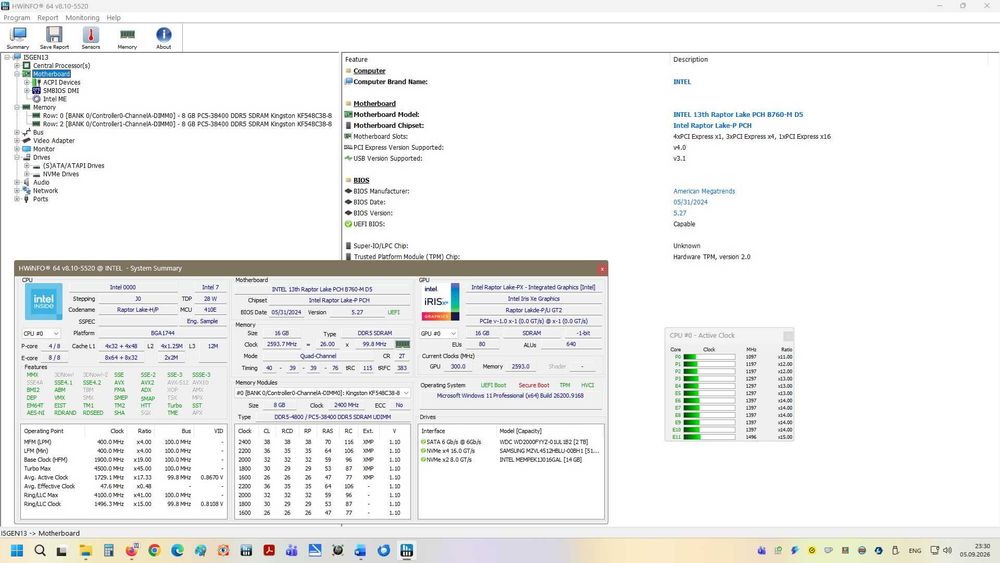Select the Row: 2 memory module entry
Screen dimensions: 1000x563
tap(187, 124)
